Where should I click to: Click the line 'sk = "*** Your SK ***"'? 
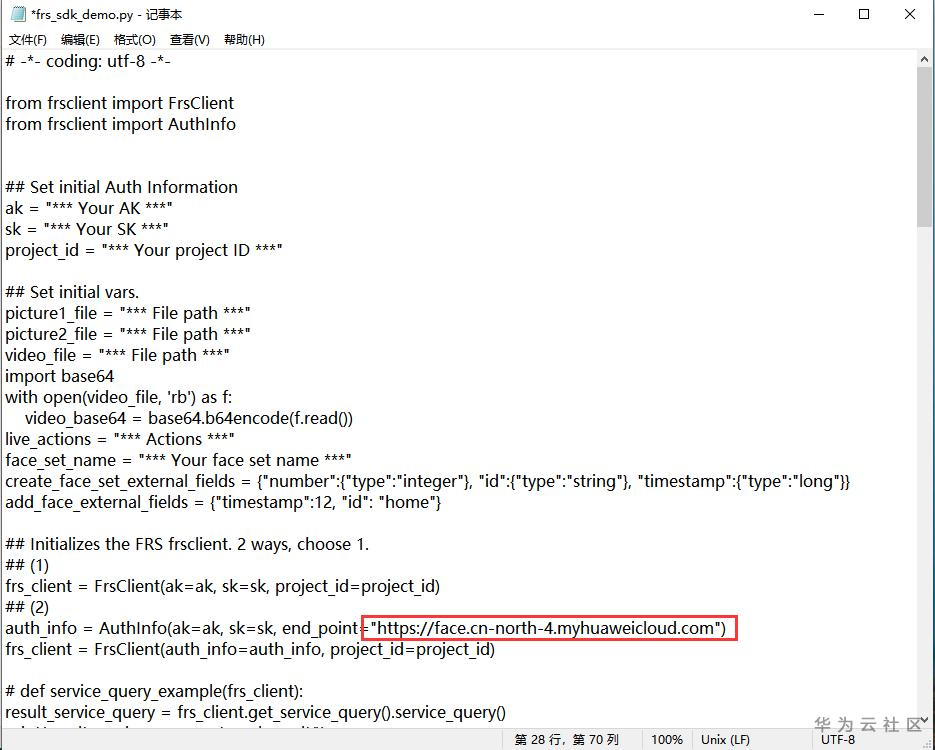pyautogui.click(x=87, y=229)
